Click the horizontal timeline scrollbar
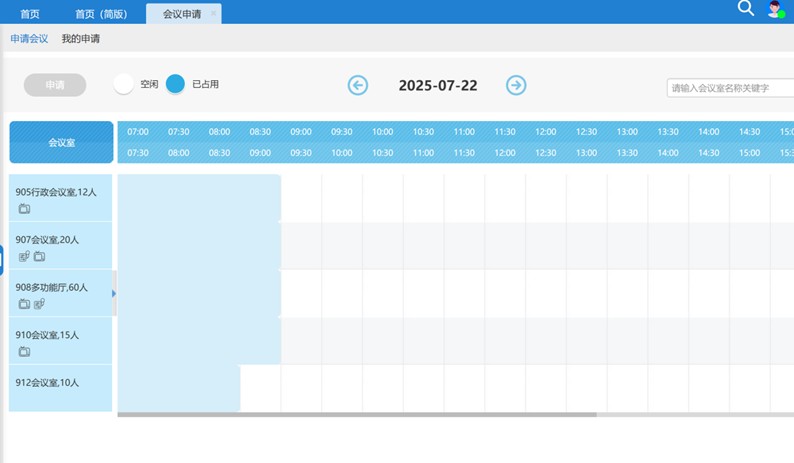The height and width of the screenshot is (463, 794). coord(356,414)
